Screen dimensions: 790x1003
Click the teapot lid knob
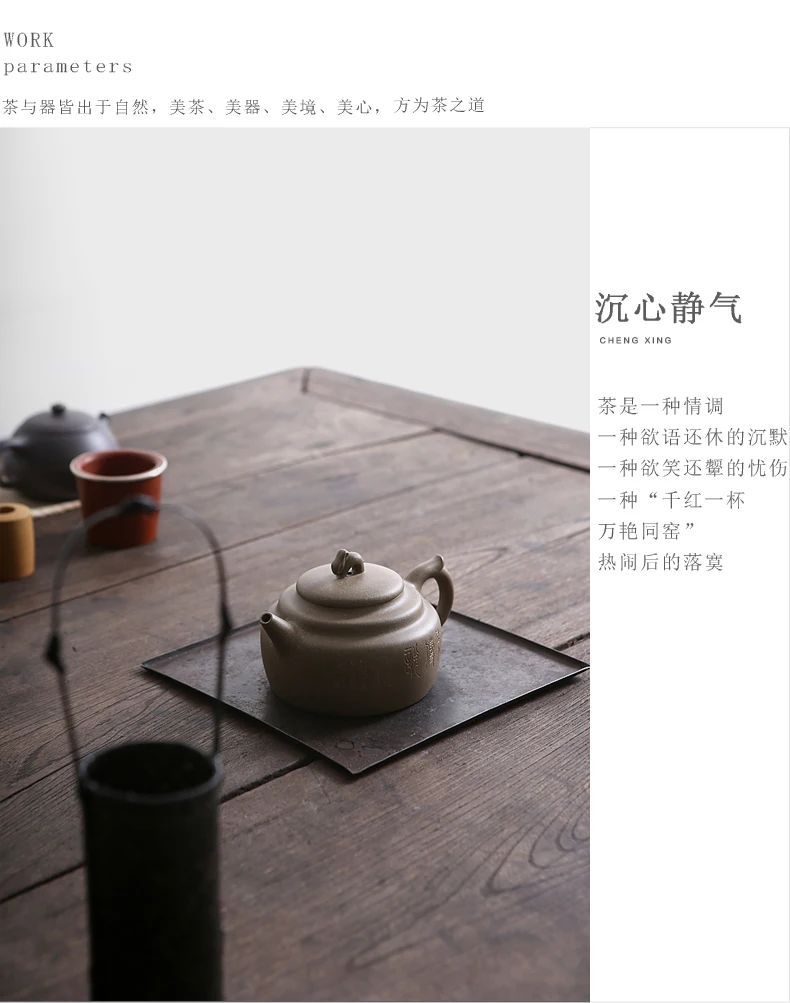pyautogui.click(x=347, y=562)
